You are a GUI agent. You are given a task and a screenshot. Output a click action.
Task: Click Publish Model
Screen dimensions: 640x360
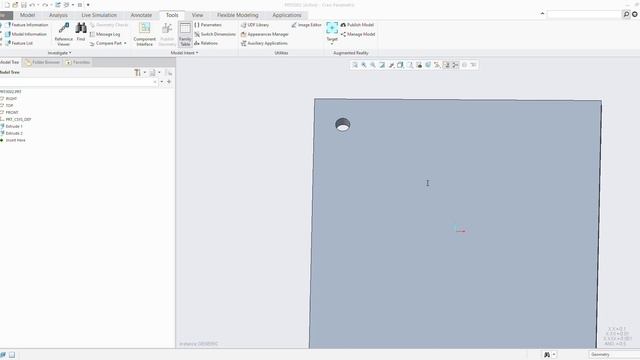pos(357,25)
